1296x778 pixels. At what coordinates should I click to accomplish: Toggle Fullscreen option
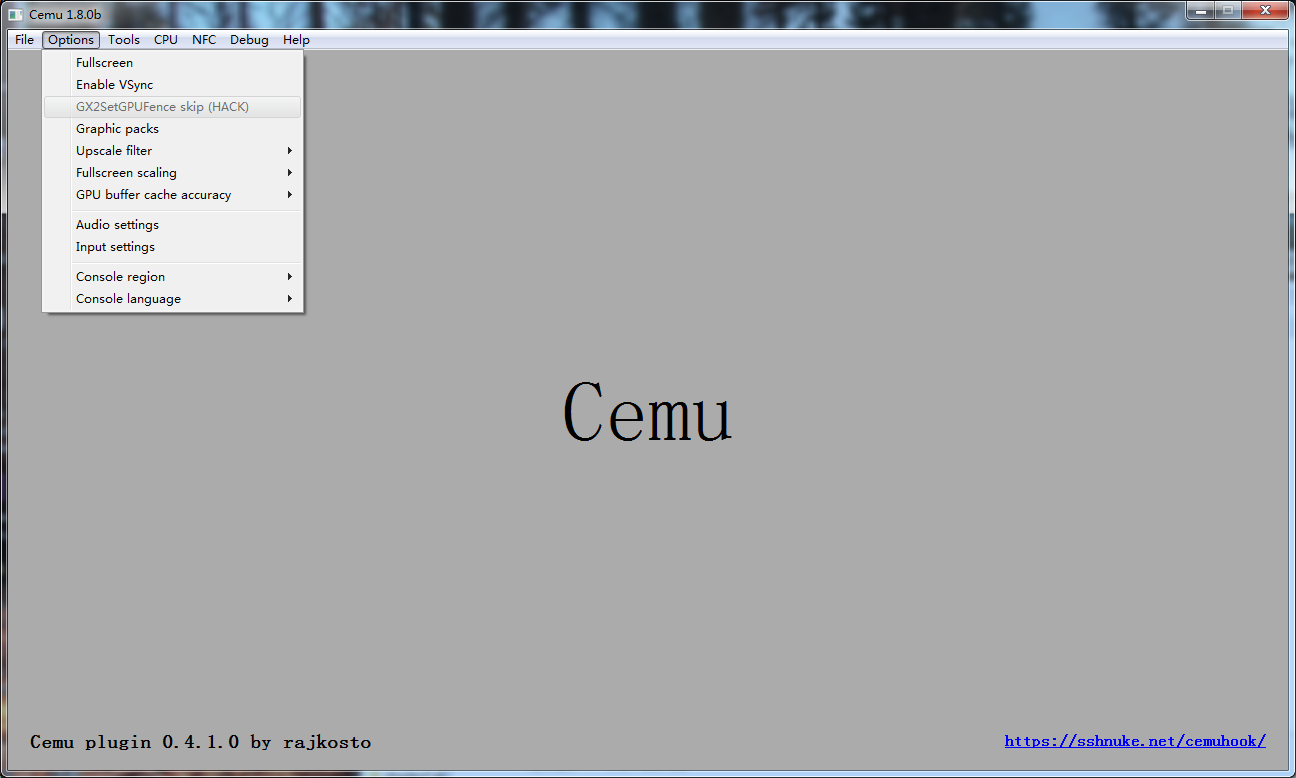[x=172, y=63]
